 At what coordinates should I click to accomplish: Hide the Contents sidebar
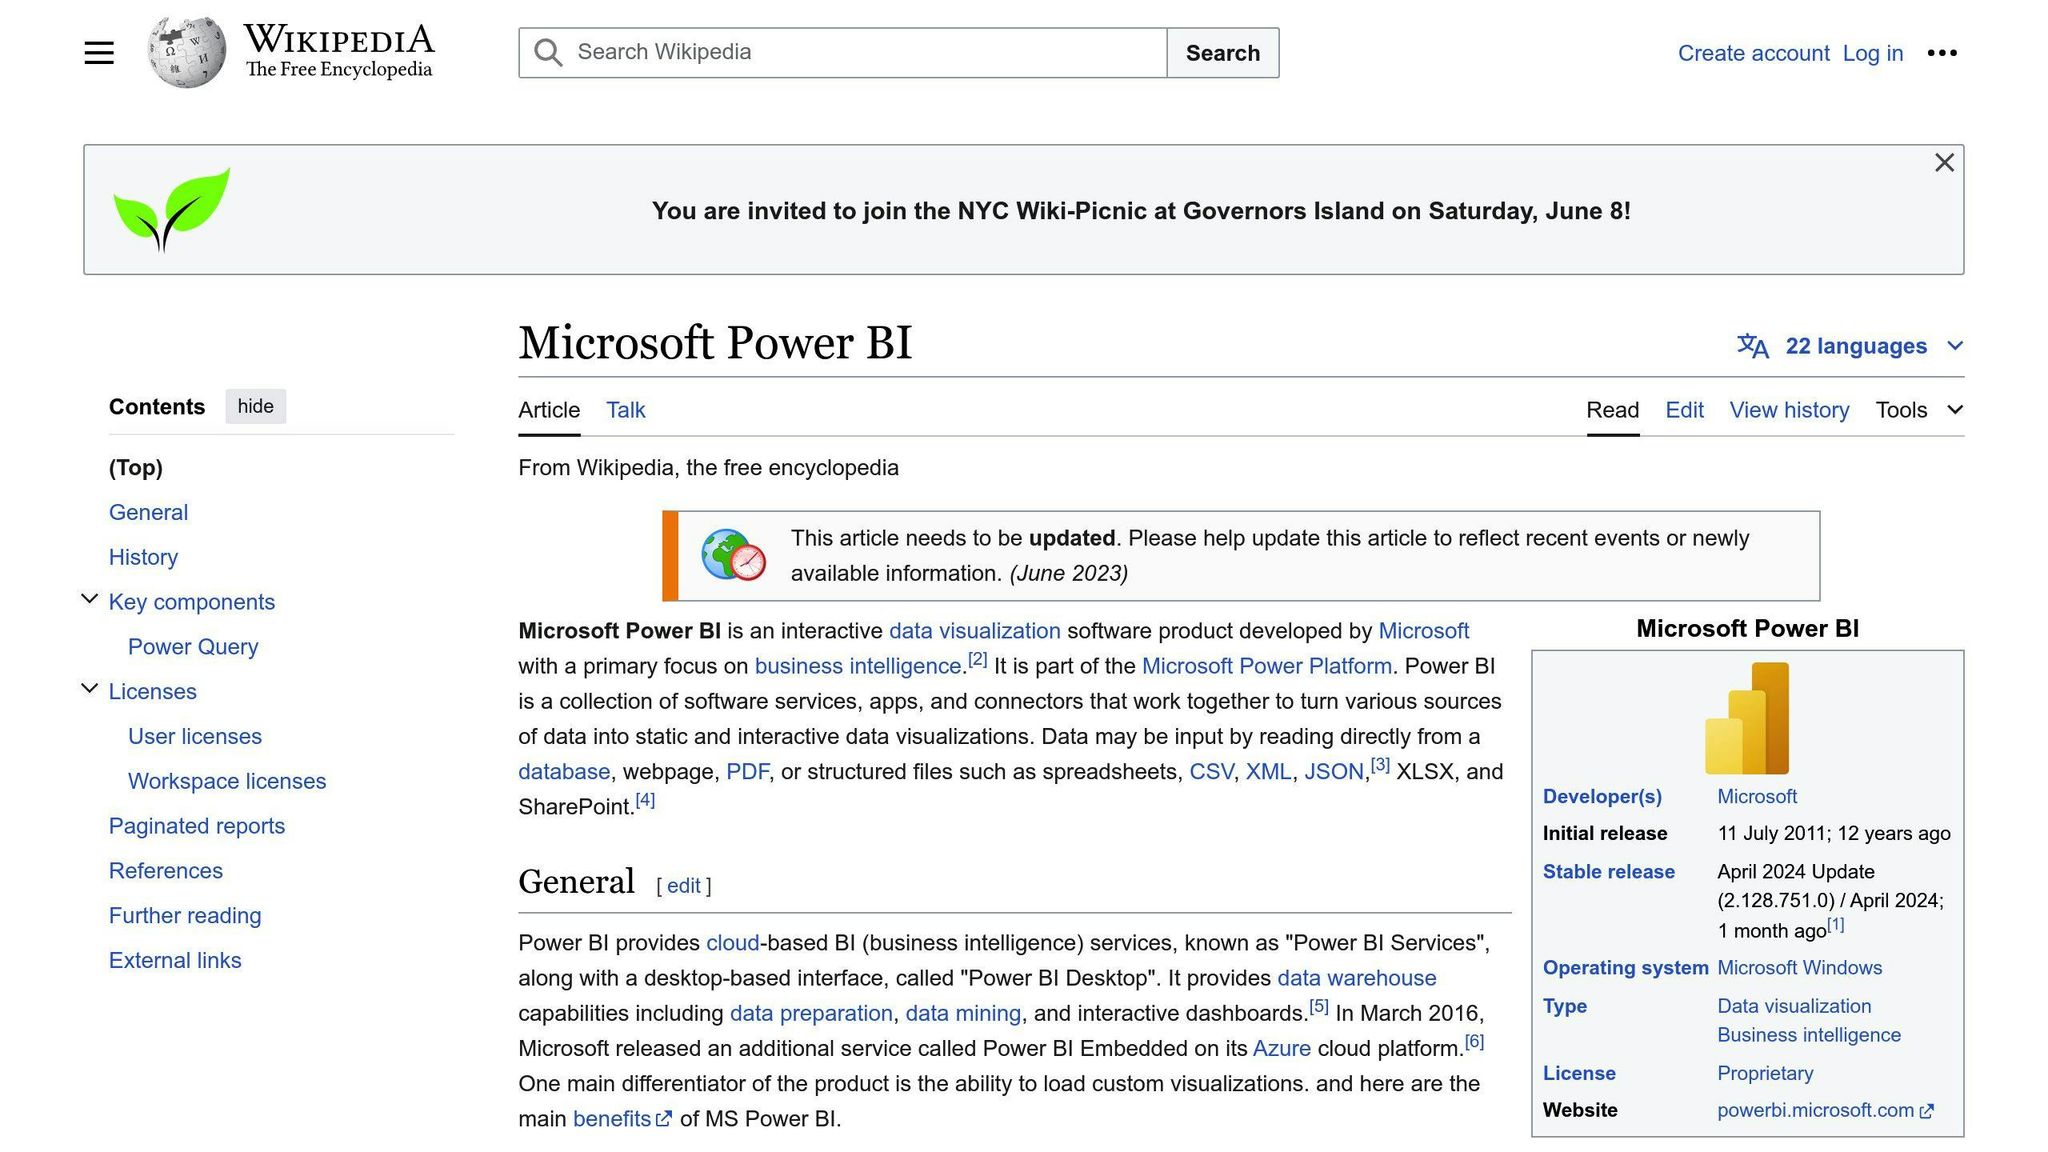pos(255,406)
